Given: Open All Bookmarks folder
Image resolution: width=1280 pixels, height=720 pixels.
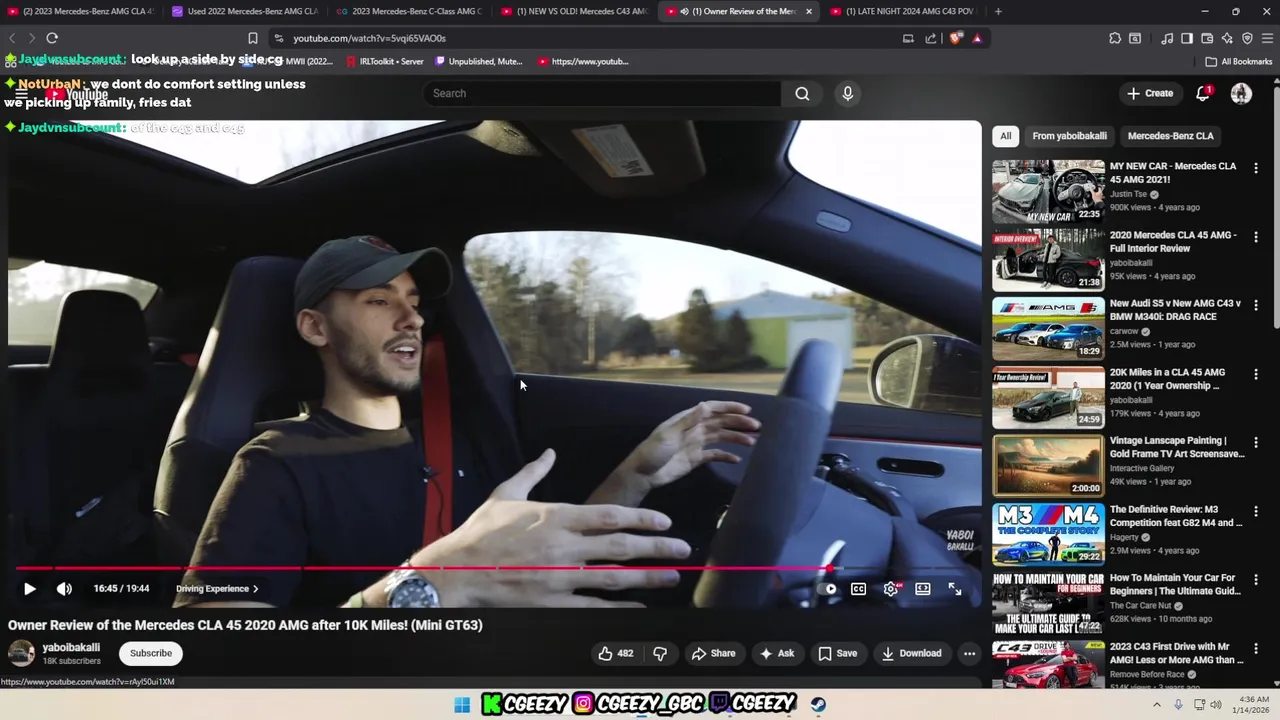Looking at the screenshot, I should [x=1238, y=61].
